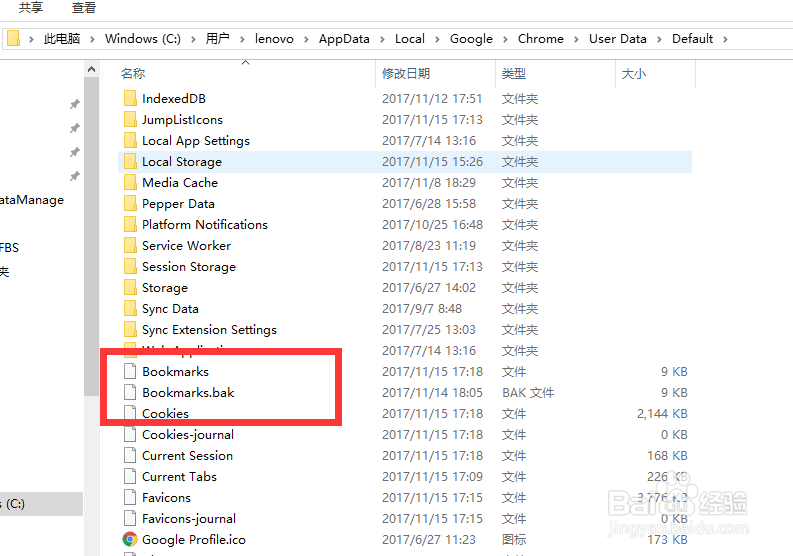Viewport: 793px width, 556px height.
Task: Sort by 大小 column header
Action: (634, 74)
